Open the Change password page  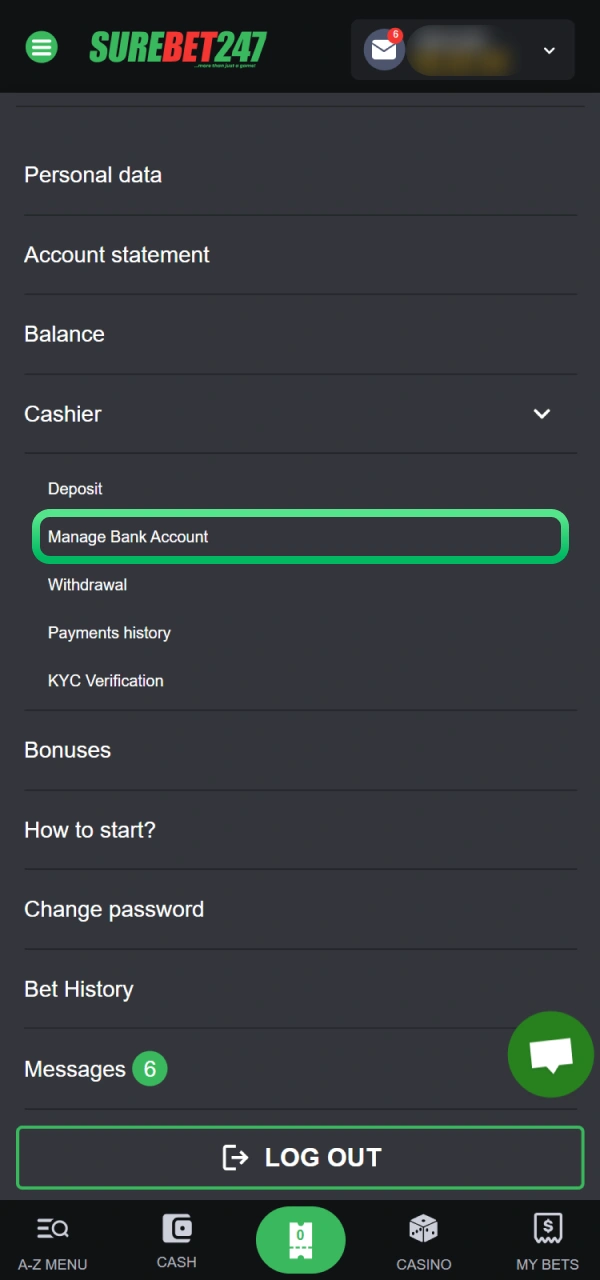point(114,909)
